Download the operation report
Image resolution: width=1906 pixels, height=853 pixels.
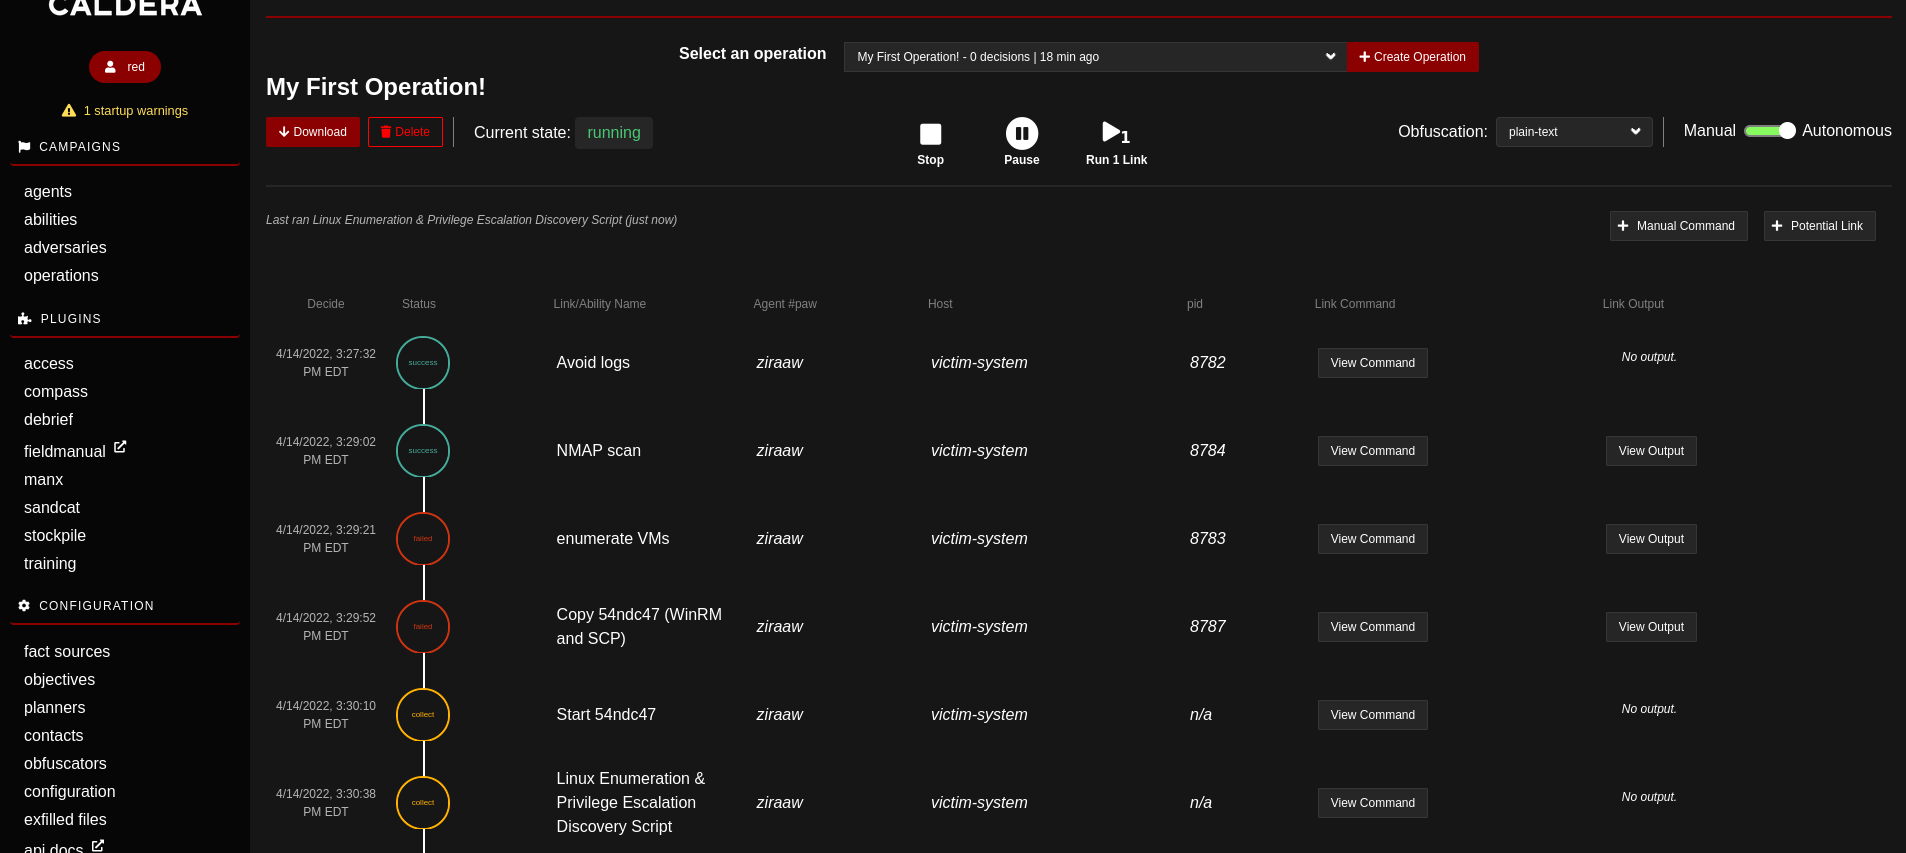click(x=313, y=132)
